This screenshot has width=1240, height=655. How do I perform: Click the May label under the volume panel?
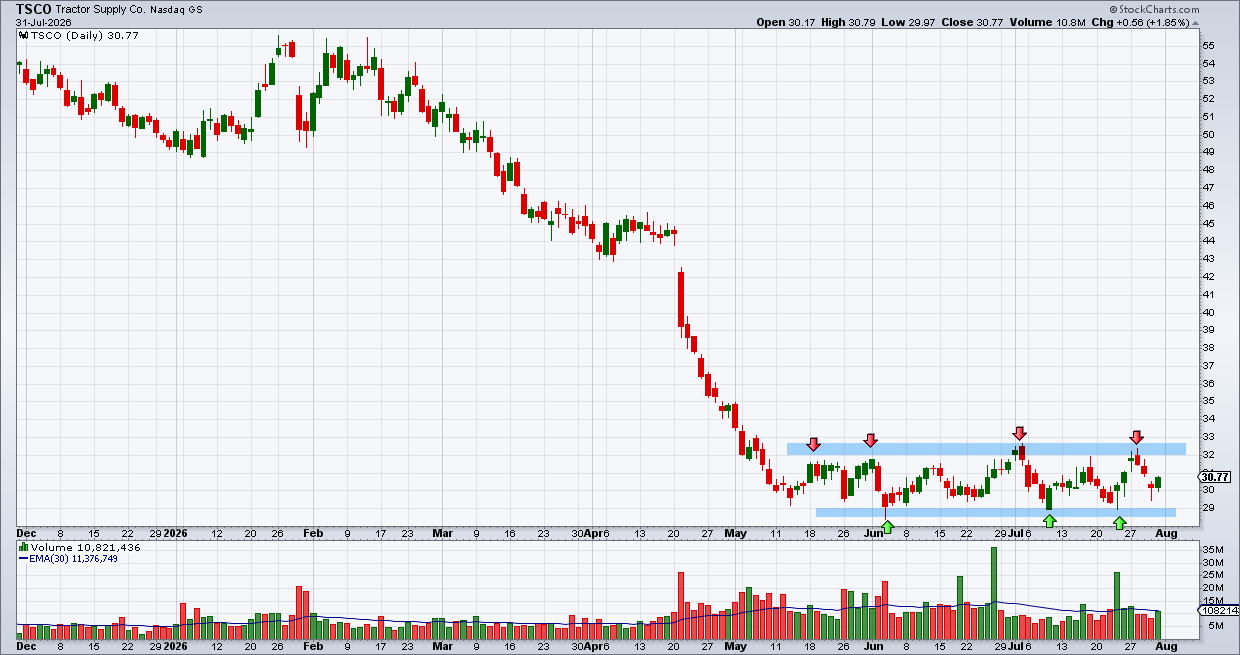[x=736, y=647]
